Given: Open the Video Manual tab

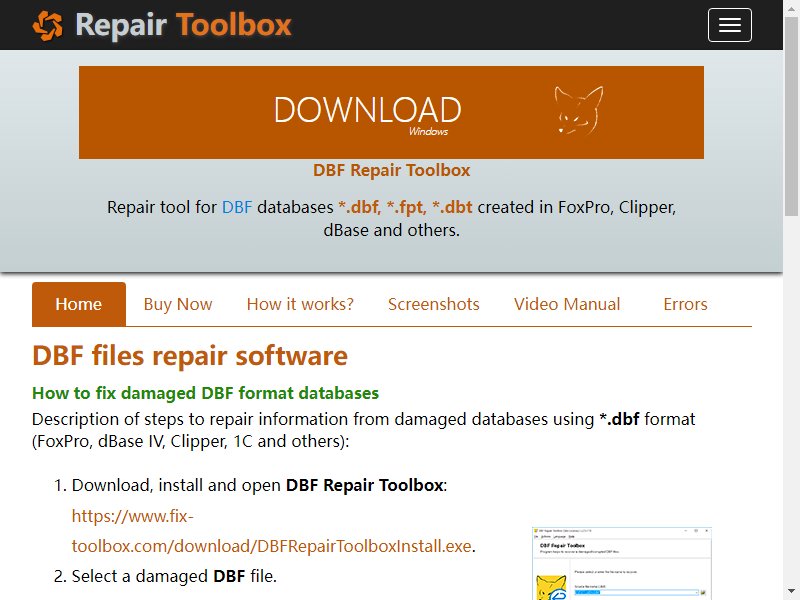Looking at the screenshot, I should [567, 304].
